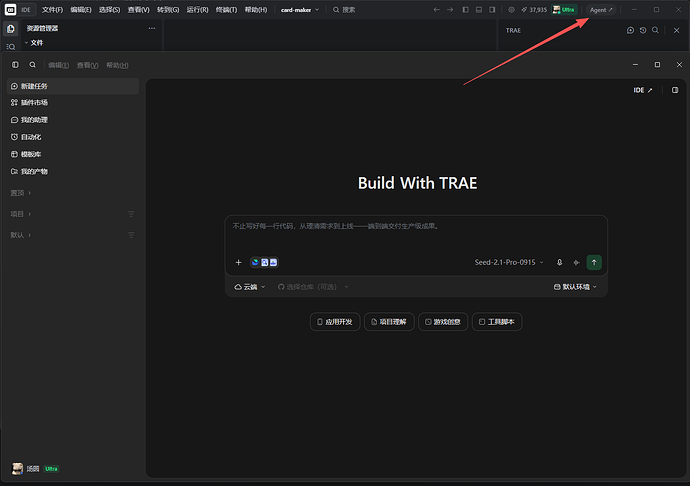Close the TRAE side panel
Screen dimensions: 690x486
click(676, 30)
